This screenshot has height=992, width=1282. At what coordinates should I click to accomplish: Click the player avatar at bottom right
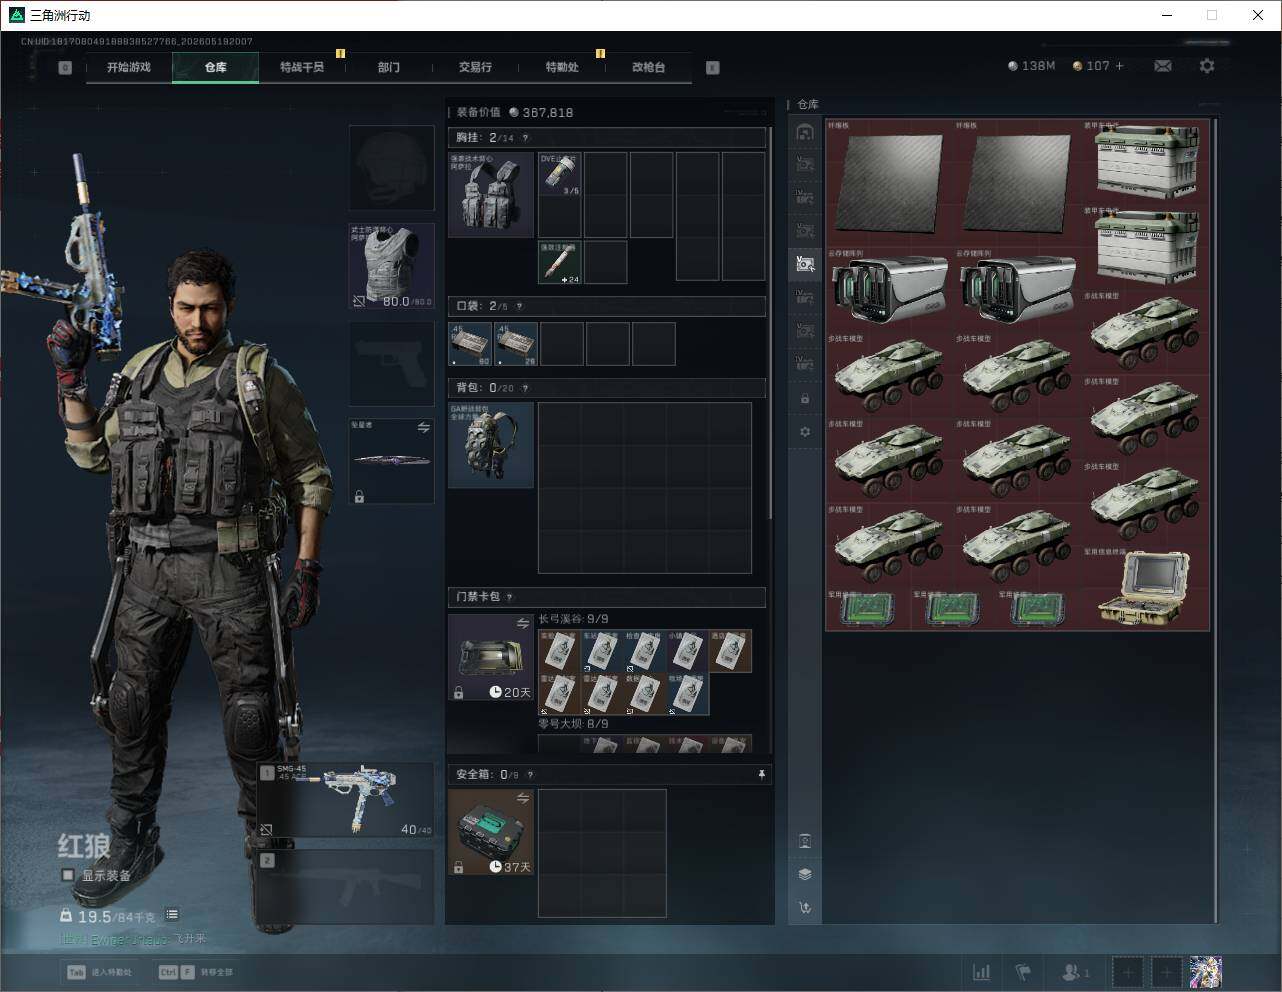(1205, 972)
